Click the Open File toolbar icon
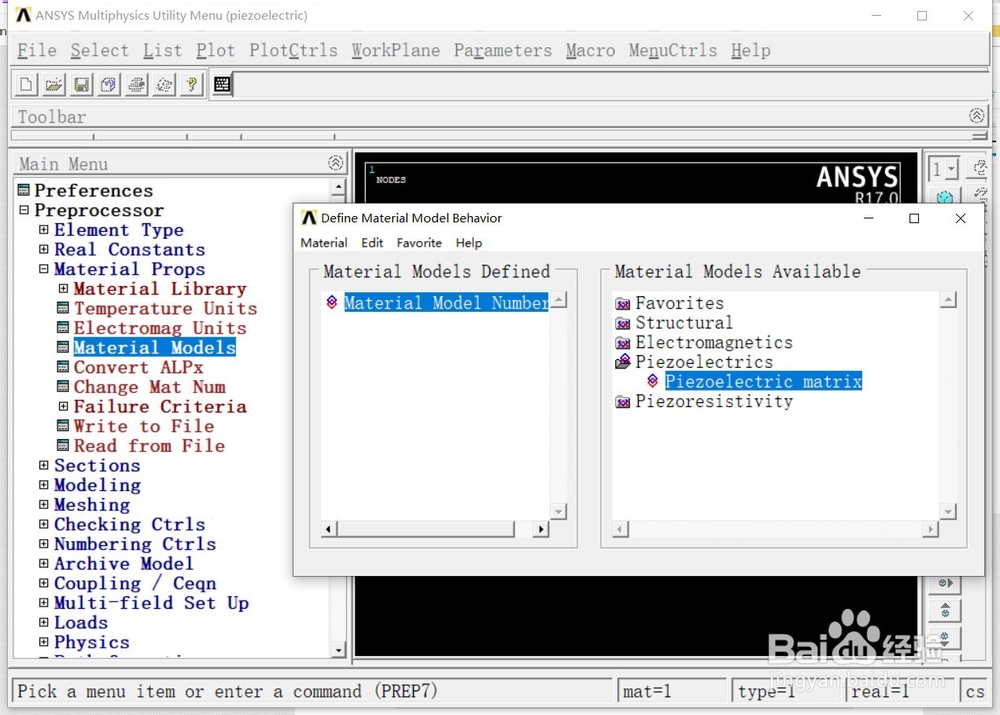Screen dimensions: 1000x715 tap(54, 84)
